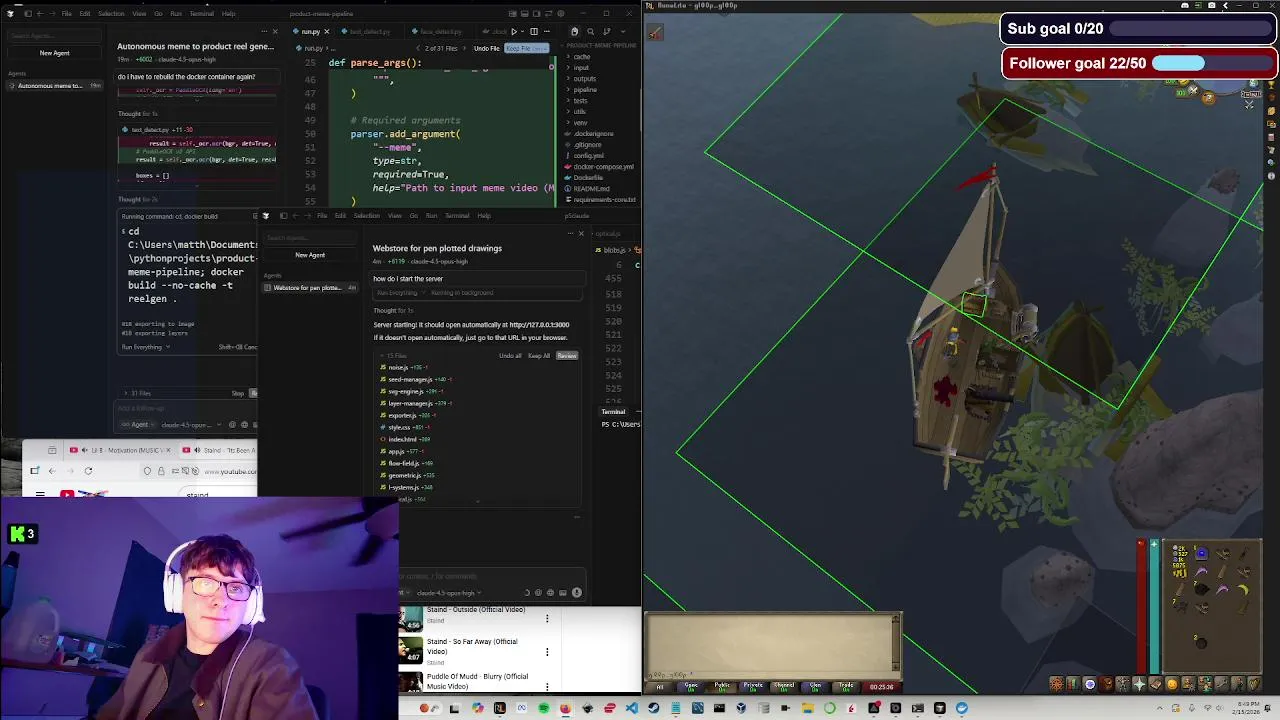The image size is (1280, 720).
Task: Toggle the Trade chat filter in game
Action: (846, 686)
